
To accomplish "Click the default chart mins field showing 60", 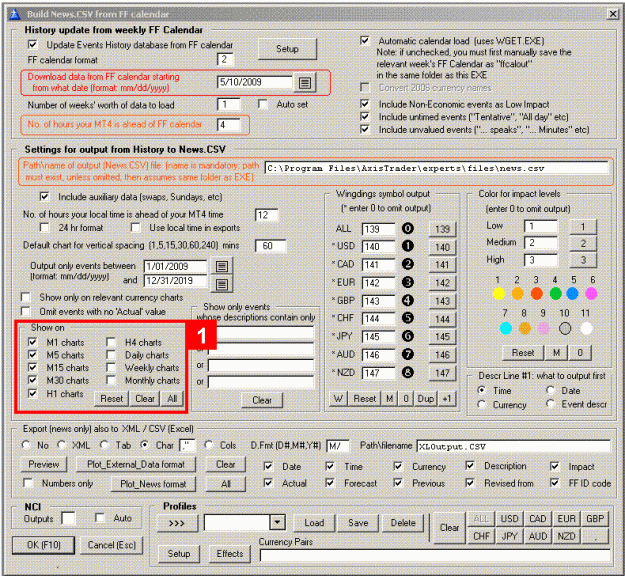I will pos(270,246).
